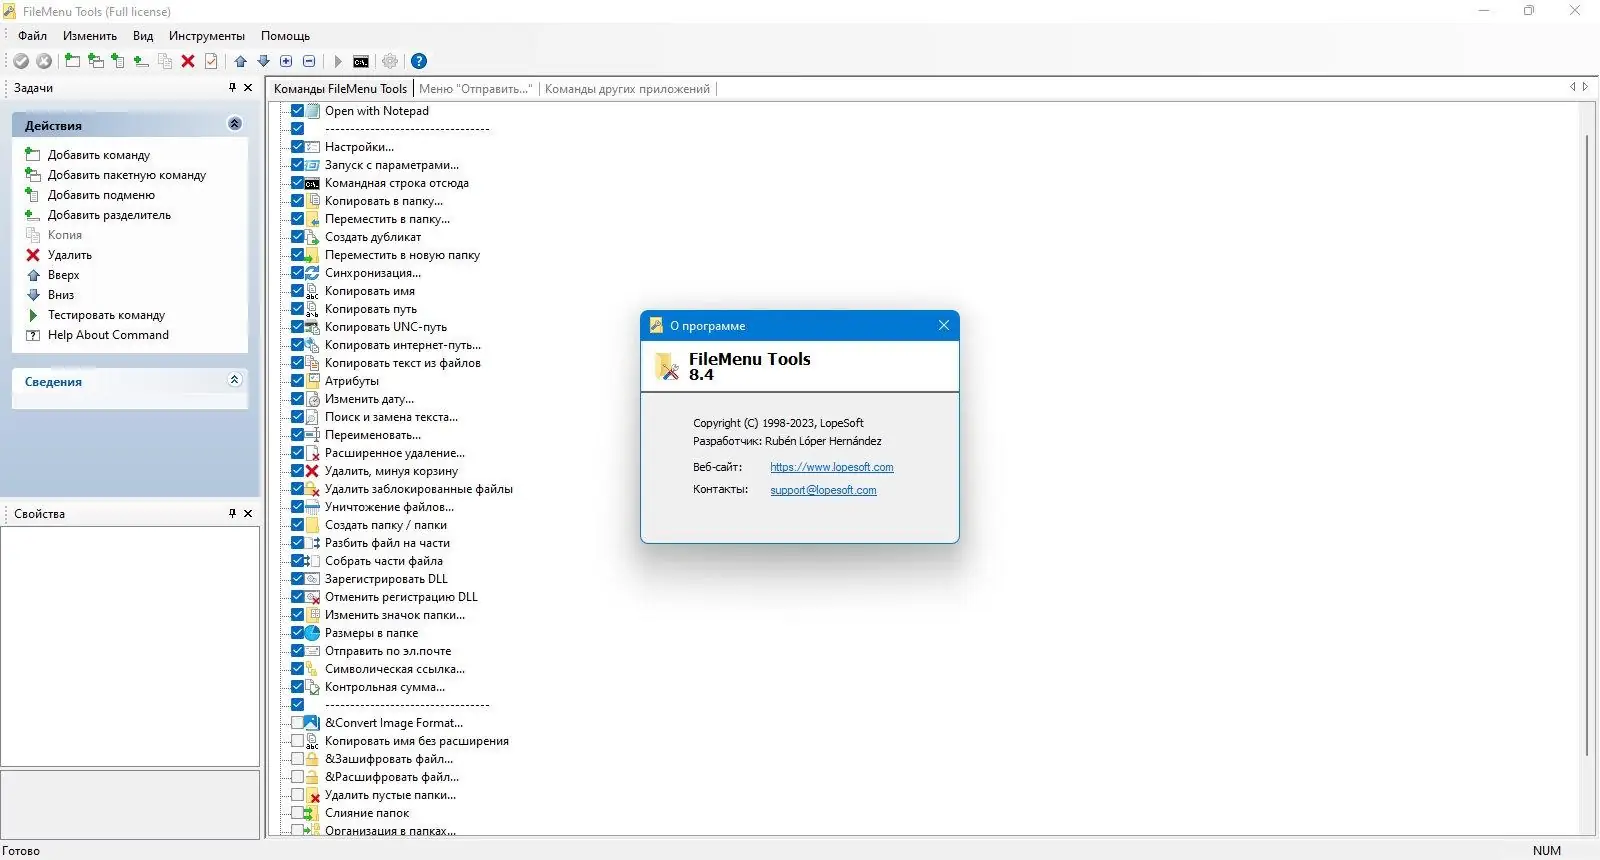Disable the Переименовать... checkbox
Screen dimensions: 1600x860
coord(297,435)
